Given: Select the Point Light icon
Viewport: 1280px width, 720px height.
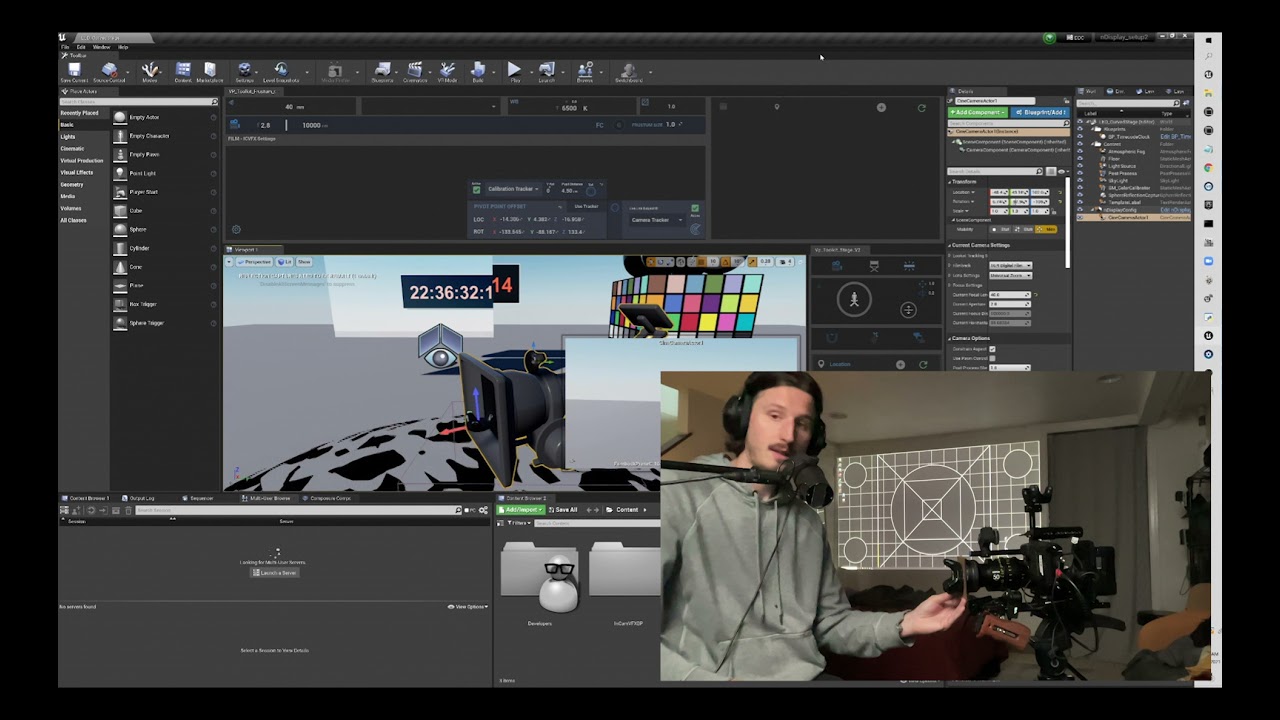Looking at the screenshot, I should (x=120, y=173).
